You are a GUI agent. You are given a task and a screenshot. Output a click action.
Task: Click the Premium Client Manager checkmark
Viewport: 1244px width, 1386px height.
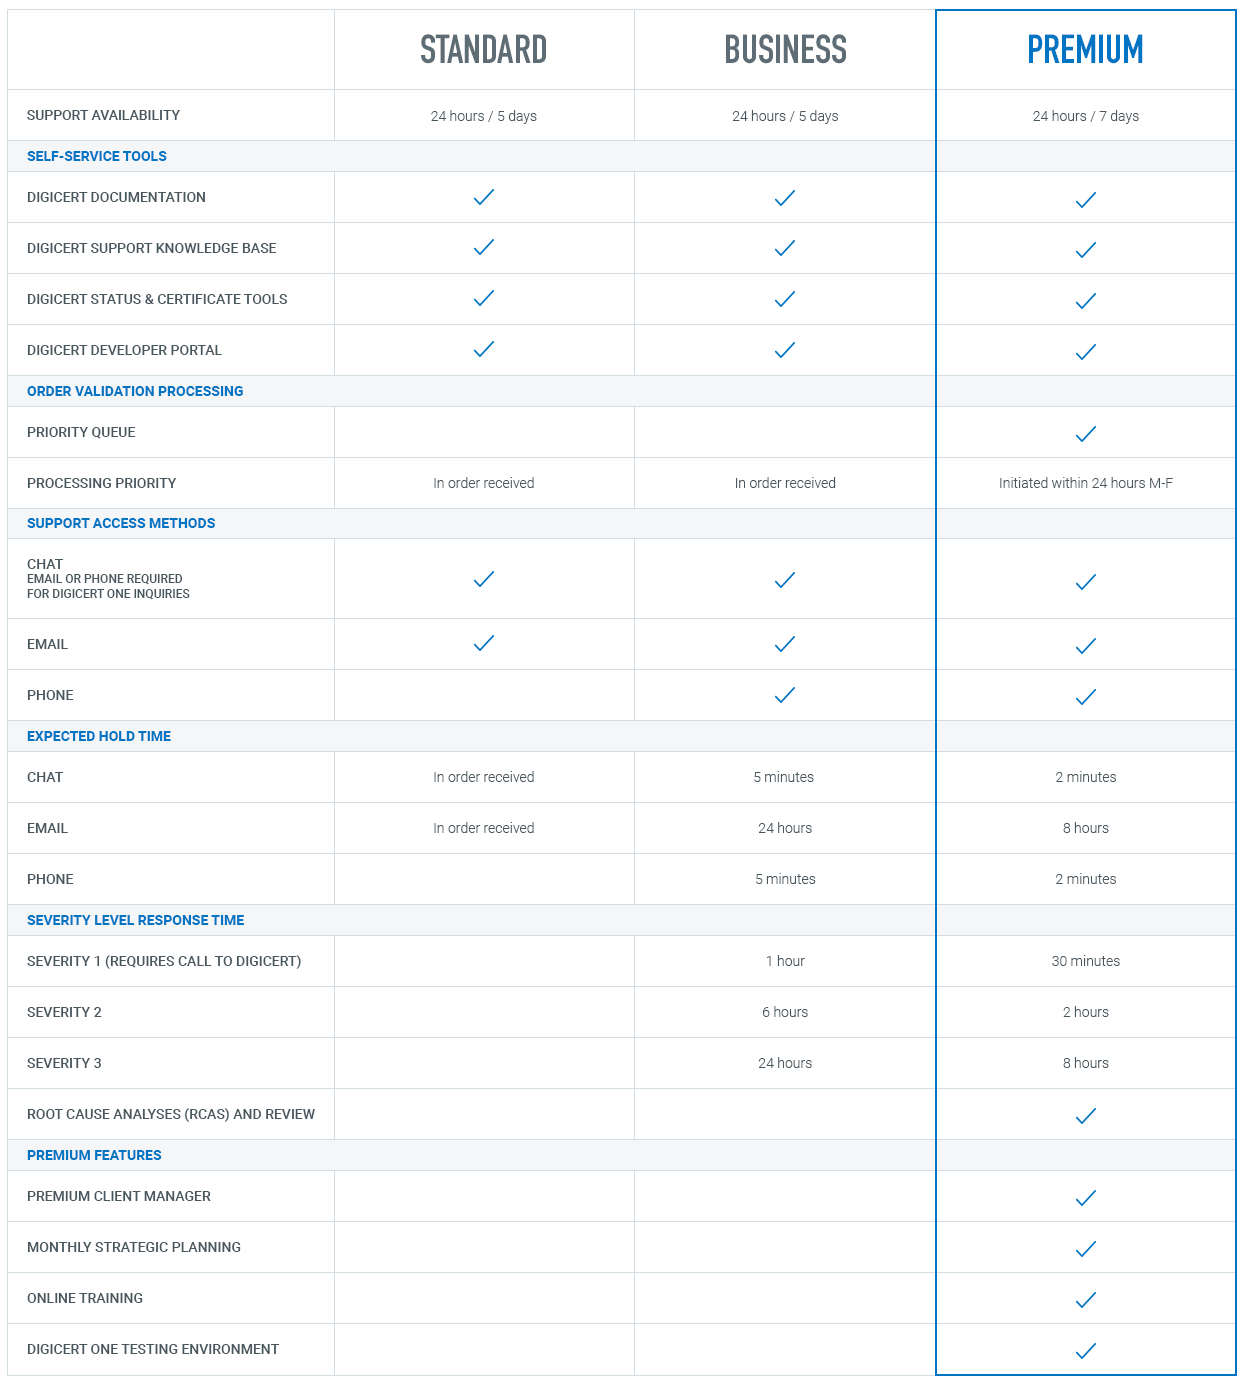pyautogui.click(x=1086, y=1198)
